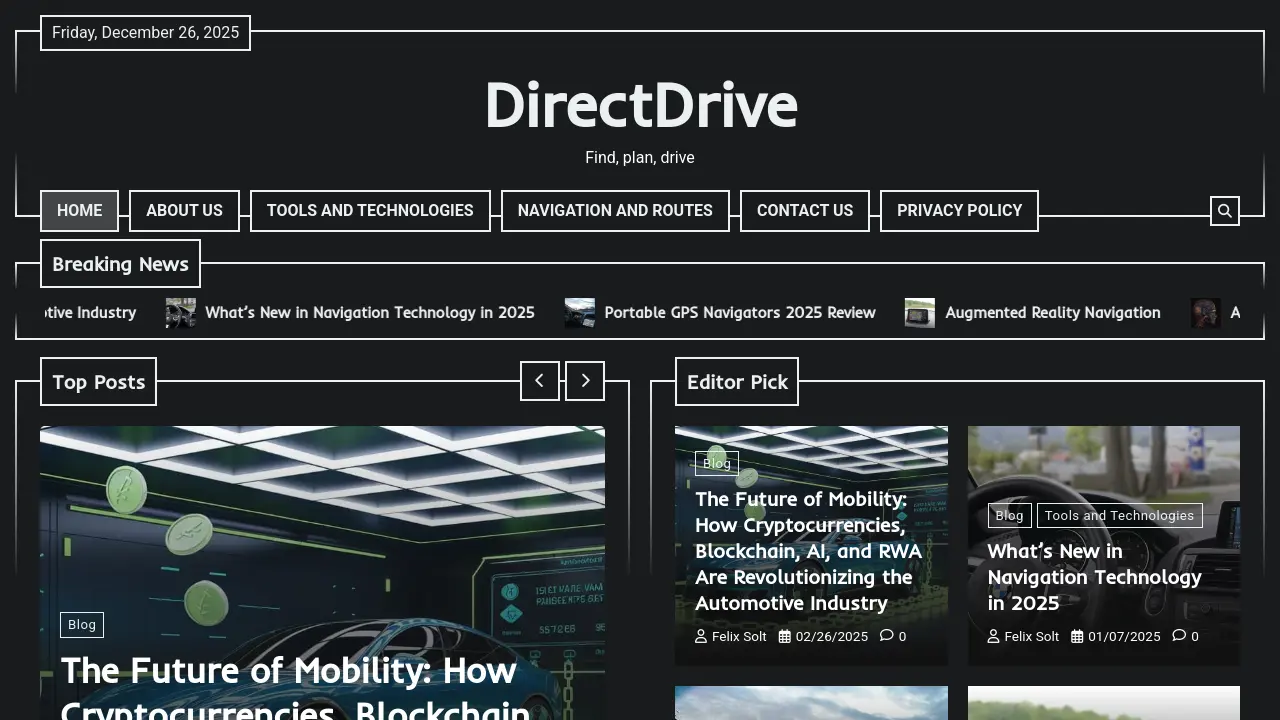Click Tools and Technologies tag on card
The width and height of the screenshot is (1280, 720).
1120,515
